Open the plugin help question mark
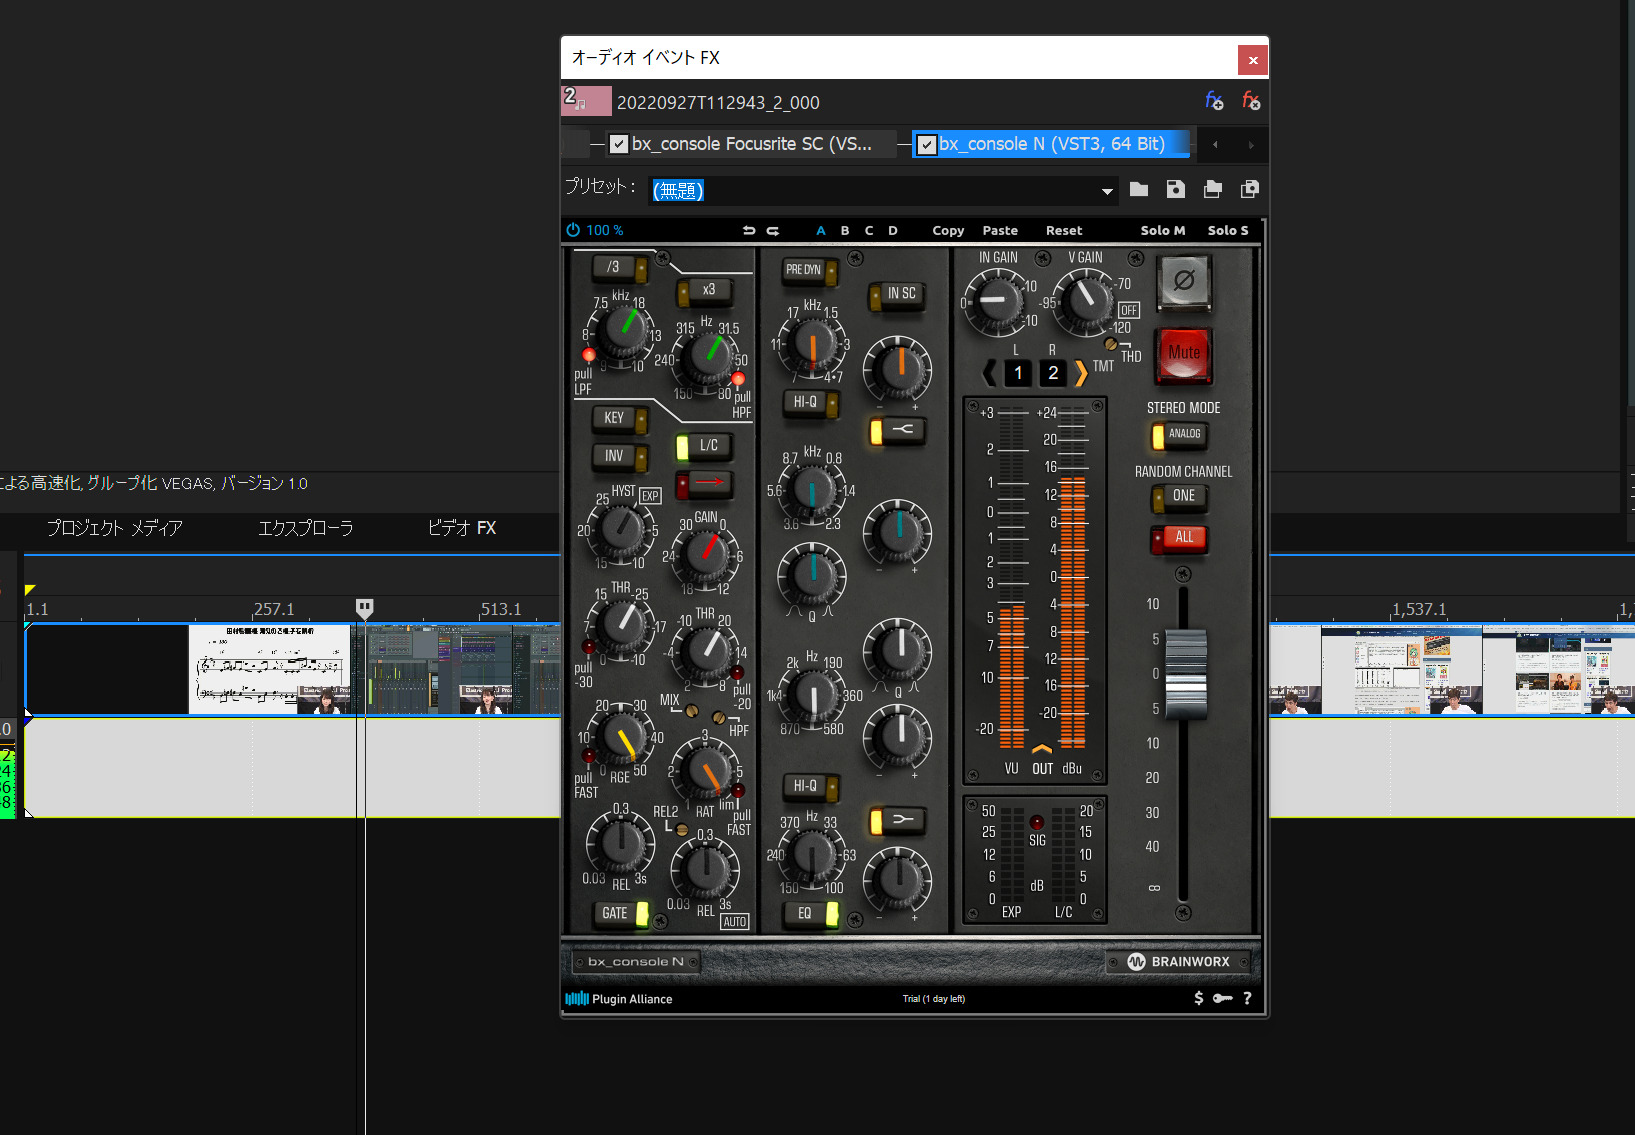 pyautogui.click(x=1247, y=998)
